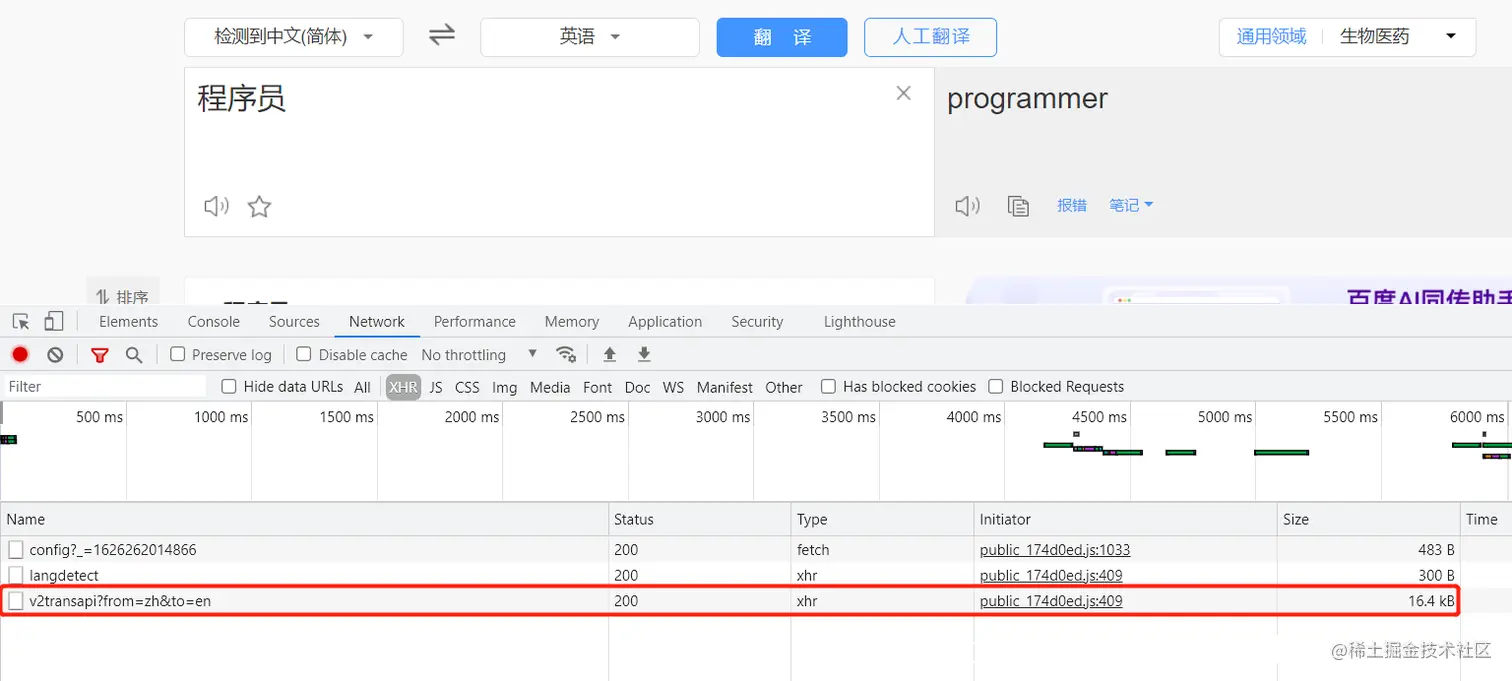The image size is (1512, 681).
Task: Filter requests by CSS type
Action: [x=467, y=387]
